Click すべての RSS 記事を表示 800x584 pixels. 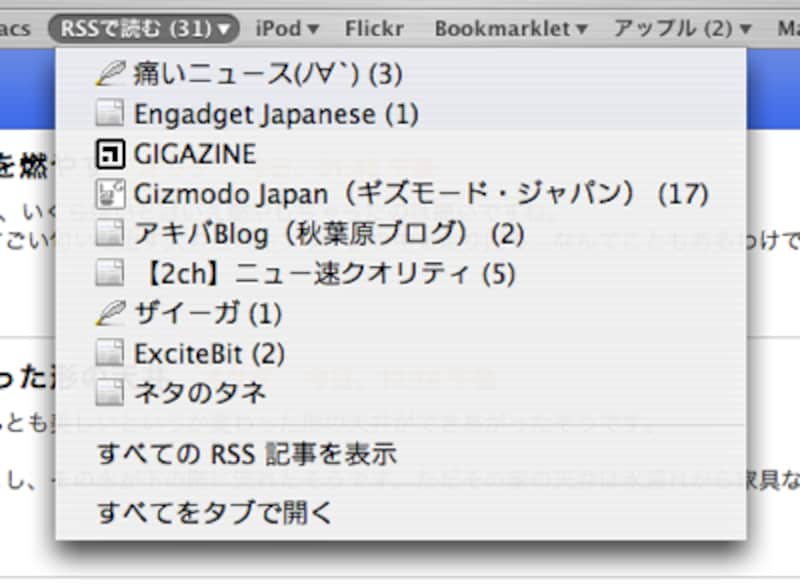pos(248,453)
